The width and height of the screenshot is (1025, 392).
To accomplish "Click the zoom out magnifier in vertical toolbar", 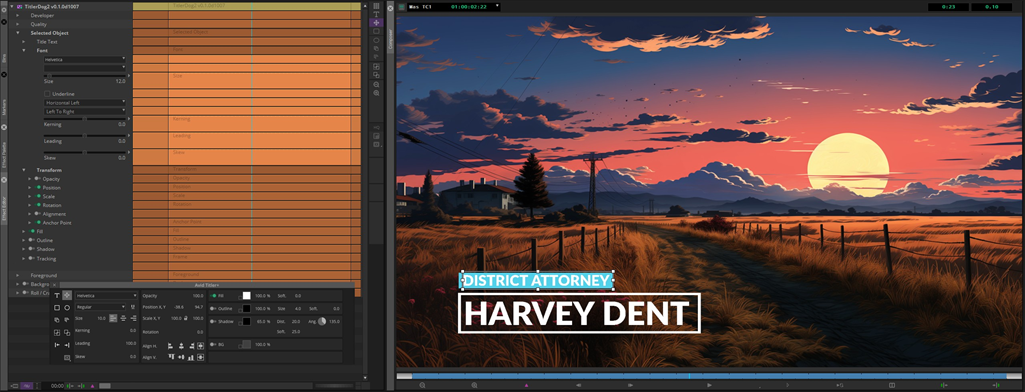I will [x=377, y=84].
